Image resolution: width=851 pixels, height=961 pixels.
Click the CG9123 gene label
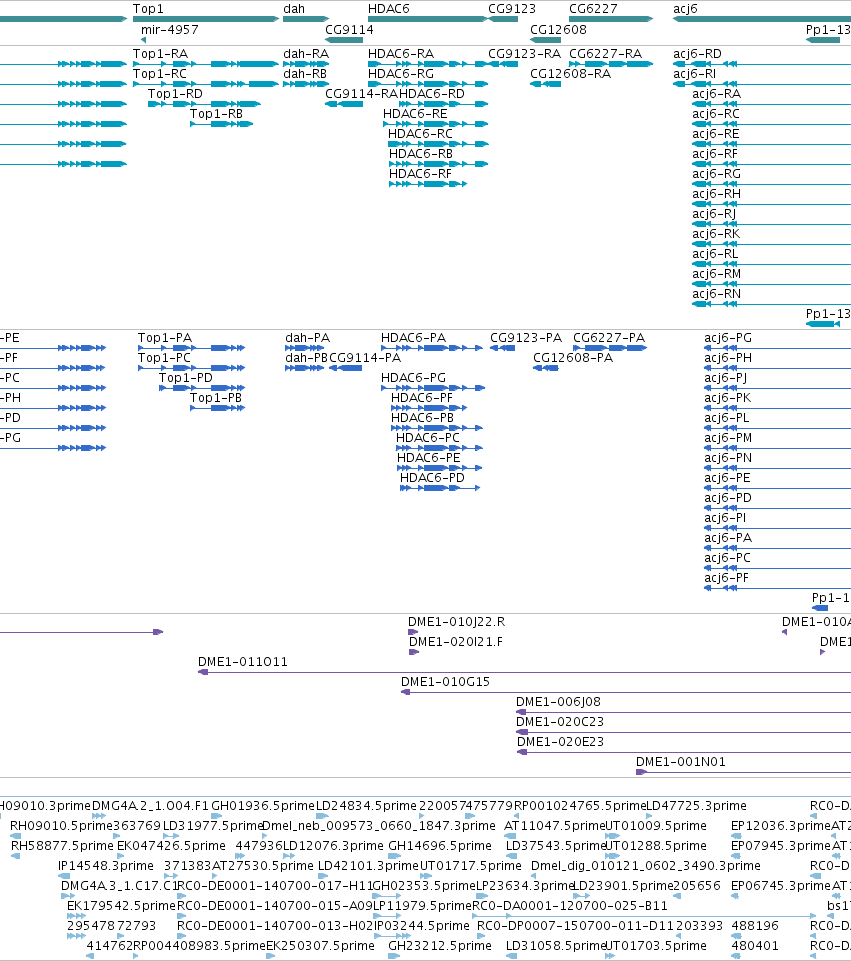click(x=512, y=9)
